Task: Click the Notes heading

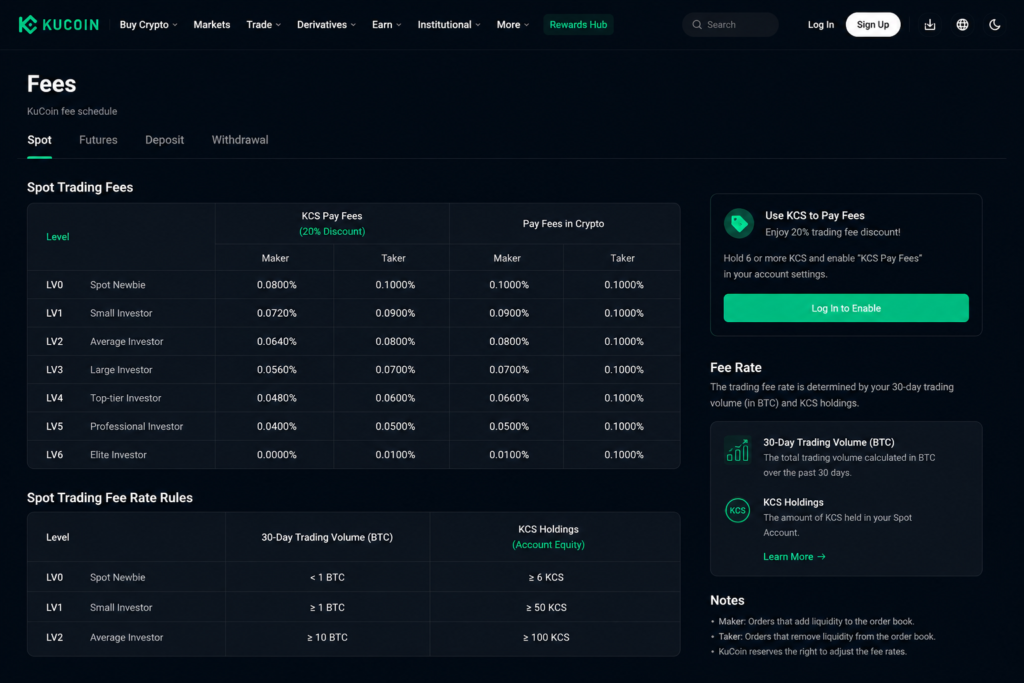Action: click(727, 600)
